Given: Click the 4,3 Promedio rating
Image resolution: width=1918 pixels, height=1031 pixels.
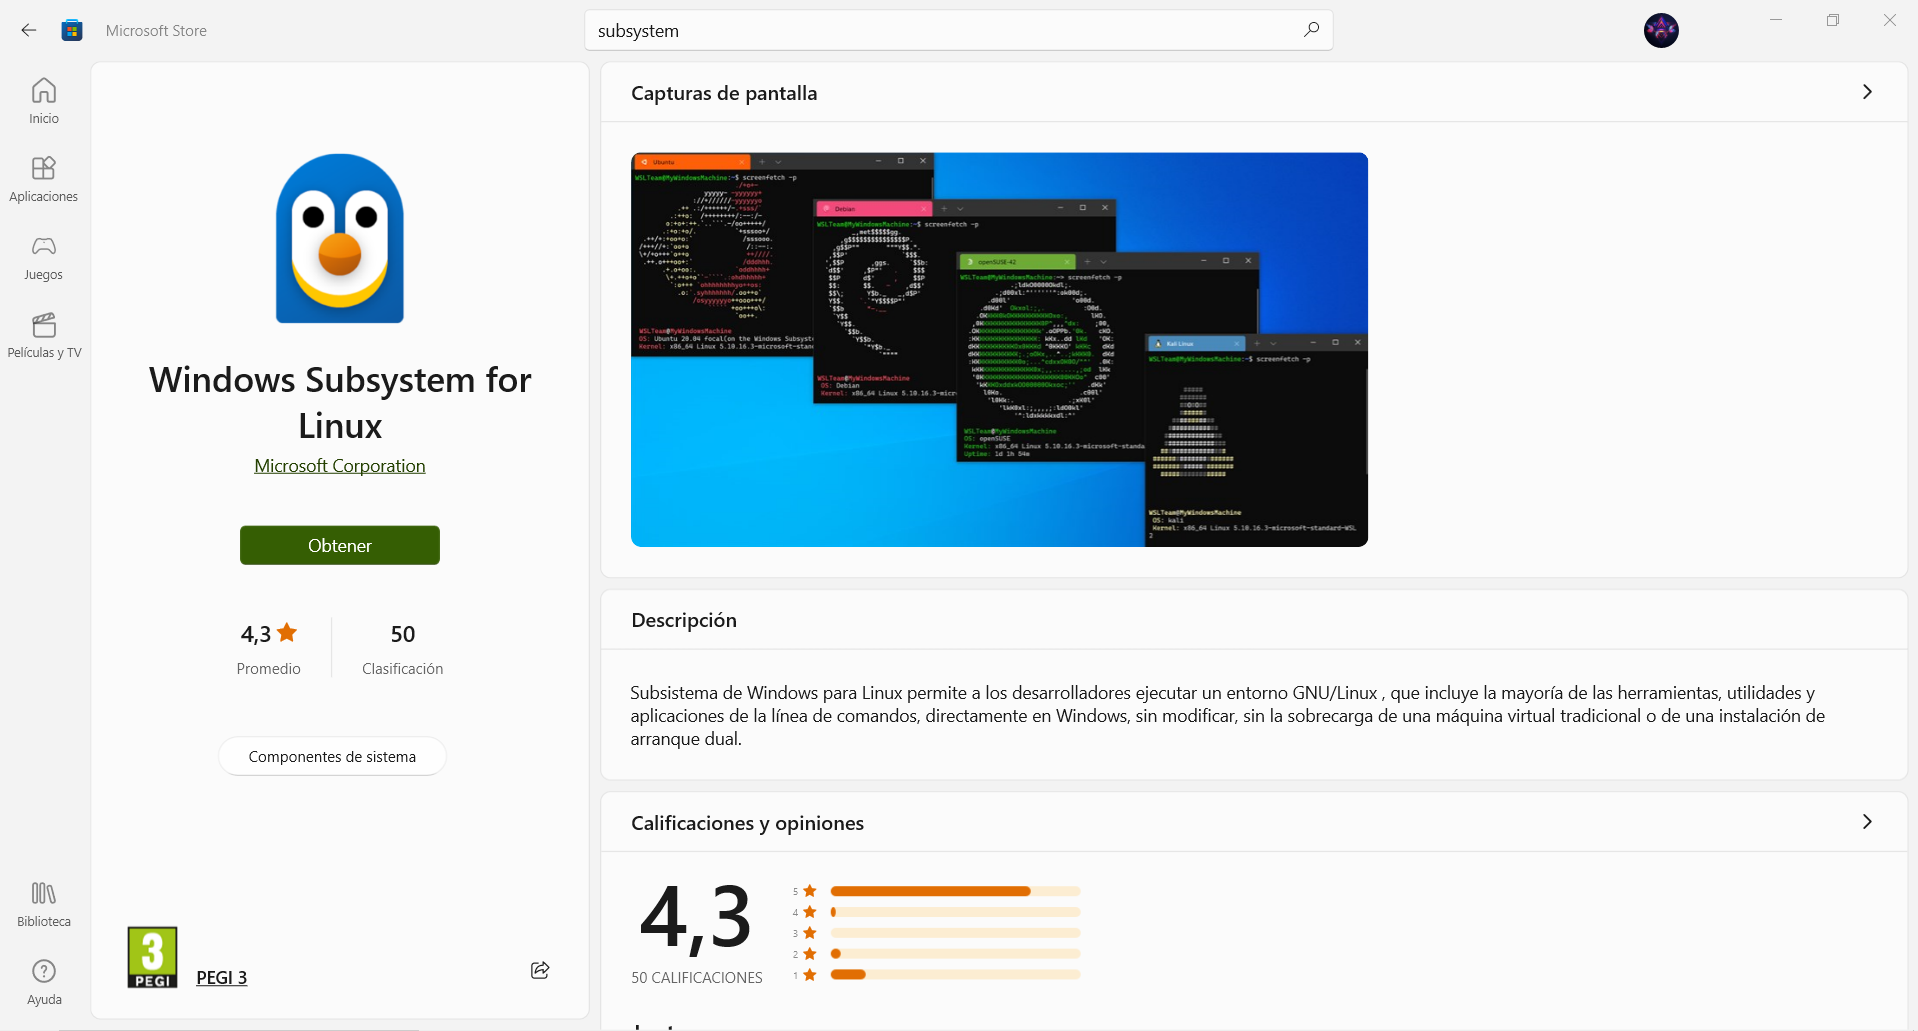Looking at the screenshot, I should click(x=268, y=648).
